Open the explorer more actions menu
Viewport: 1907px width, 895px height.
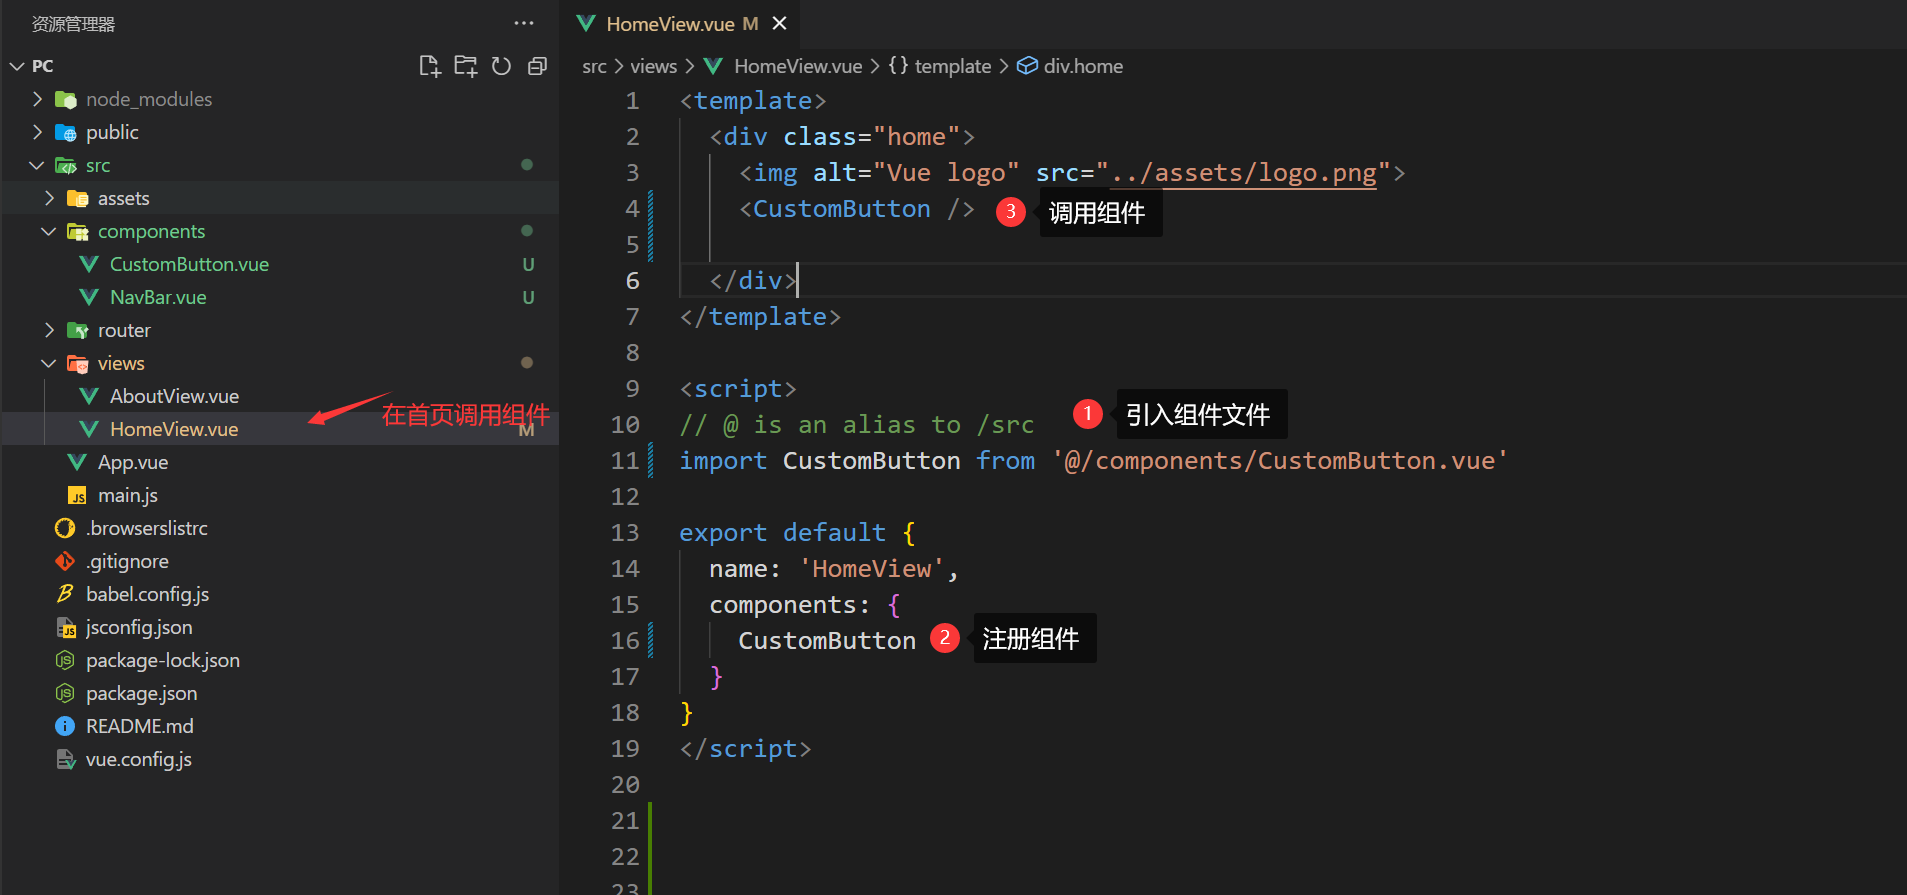[523, 24]
